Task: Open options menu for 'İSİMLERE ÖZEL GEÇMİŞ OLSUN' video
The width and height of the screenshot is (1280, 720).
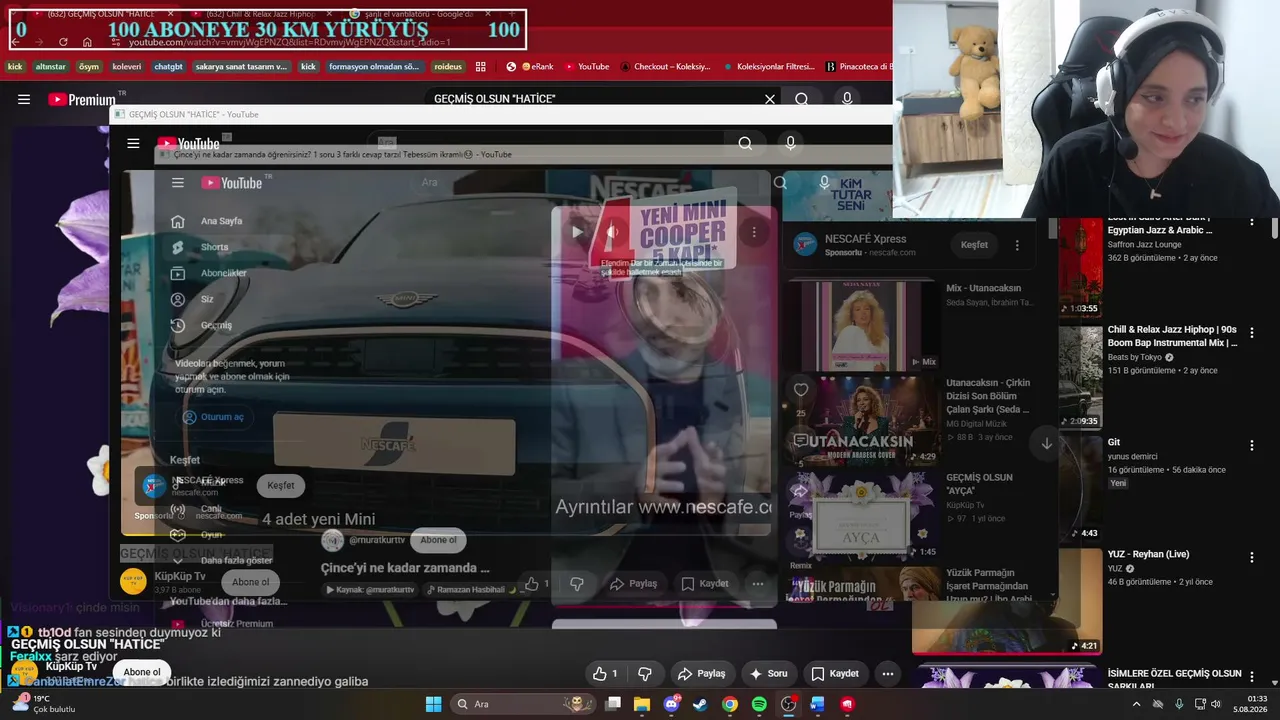Action: click(1251, 677)
